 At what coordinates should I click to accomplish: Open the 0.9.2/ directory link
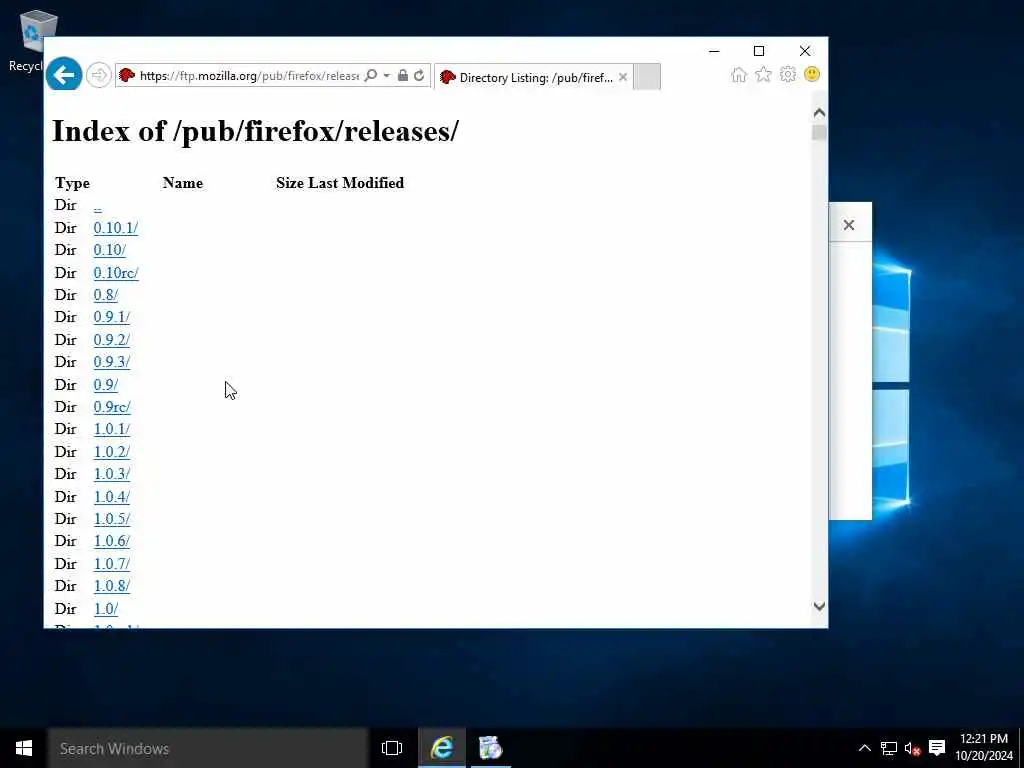(112, 340)
